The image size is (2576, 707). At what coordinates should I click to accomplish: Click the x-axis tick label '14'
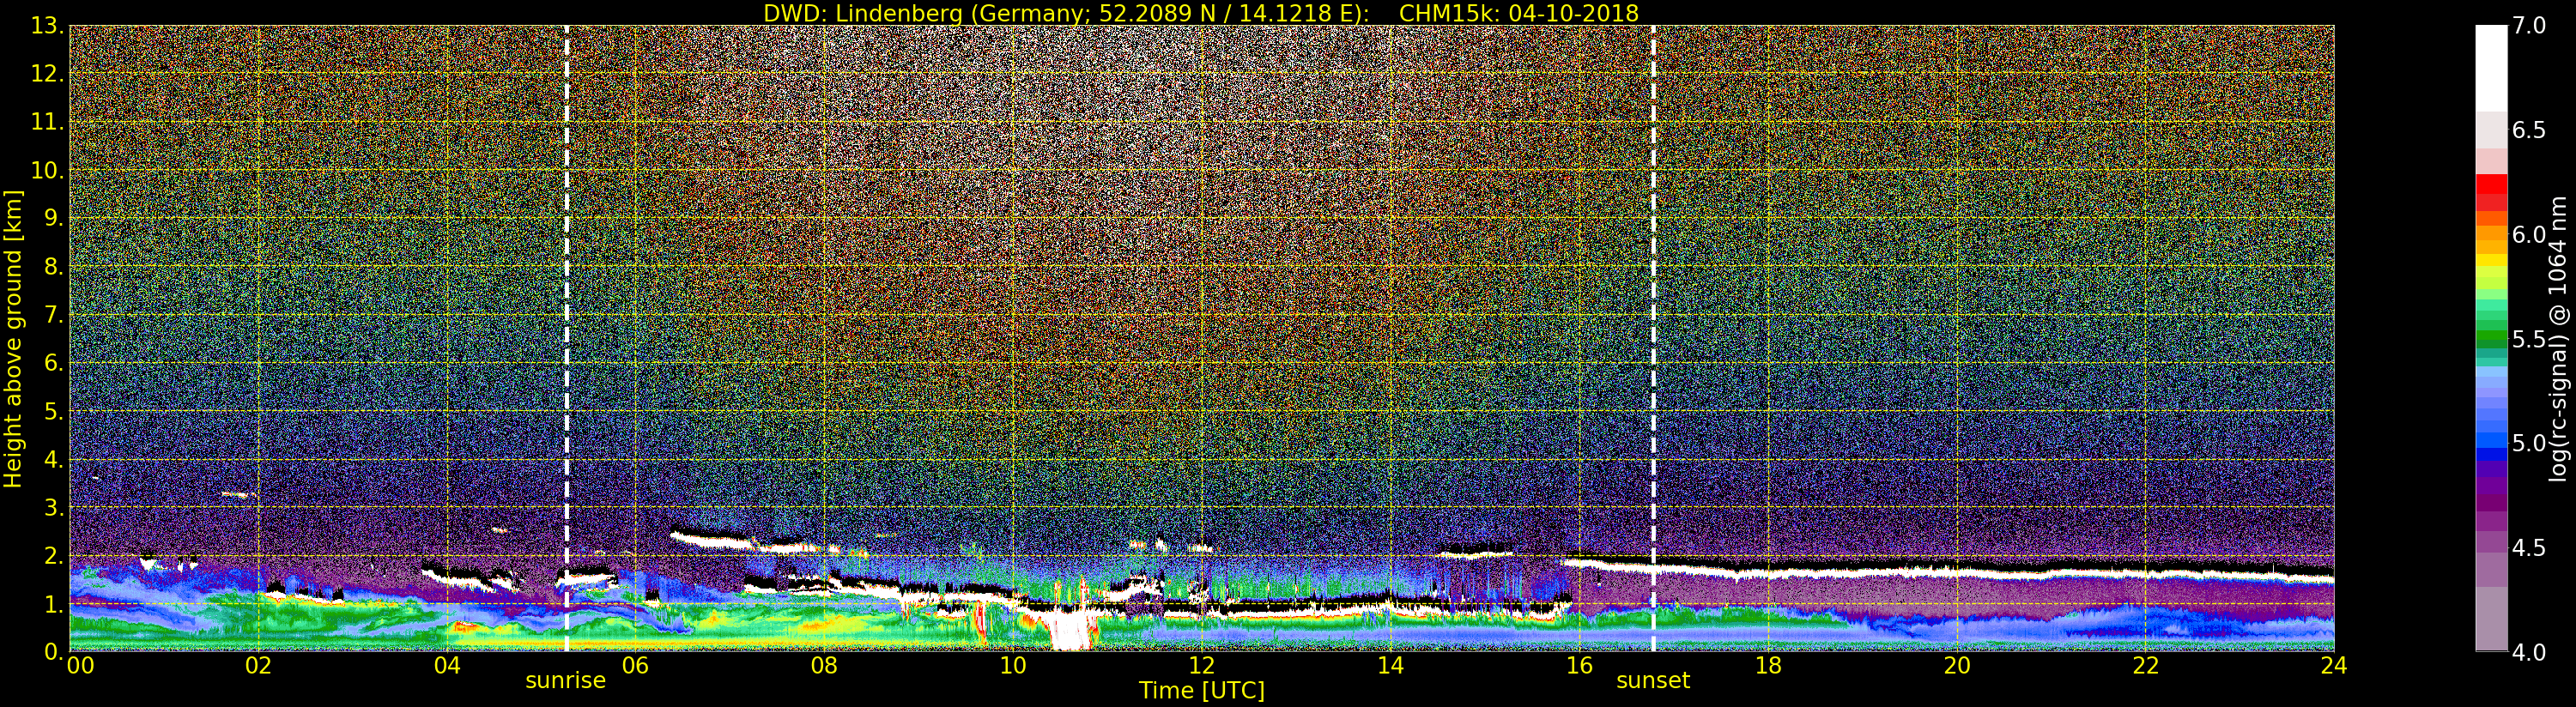pos(1391,666)
